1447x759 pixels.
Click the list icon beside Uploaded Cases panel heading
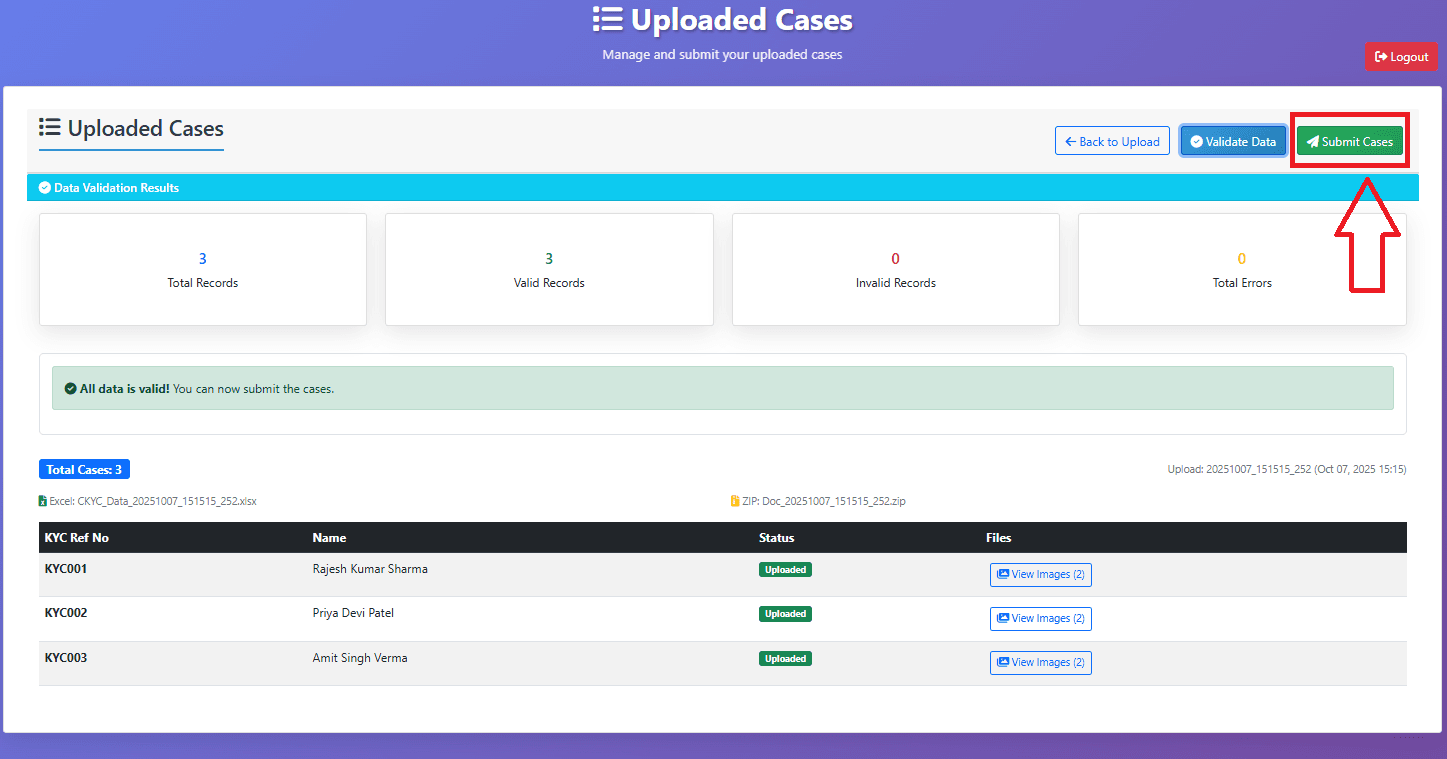pos(50,128)
